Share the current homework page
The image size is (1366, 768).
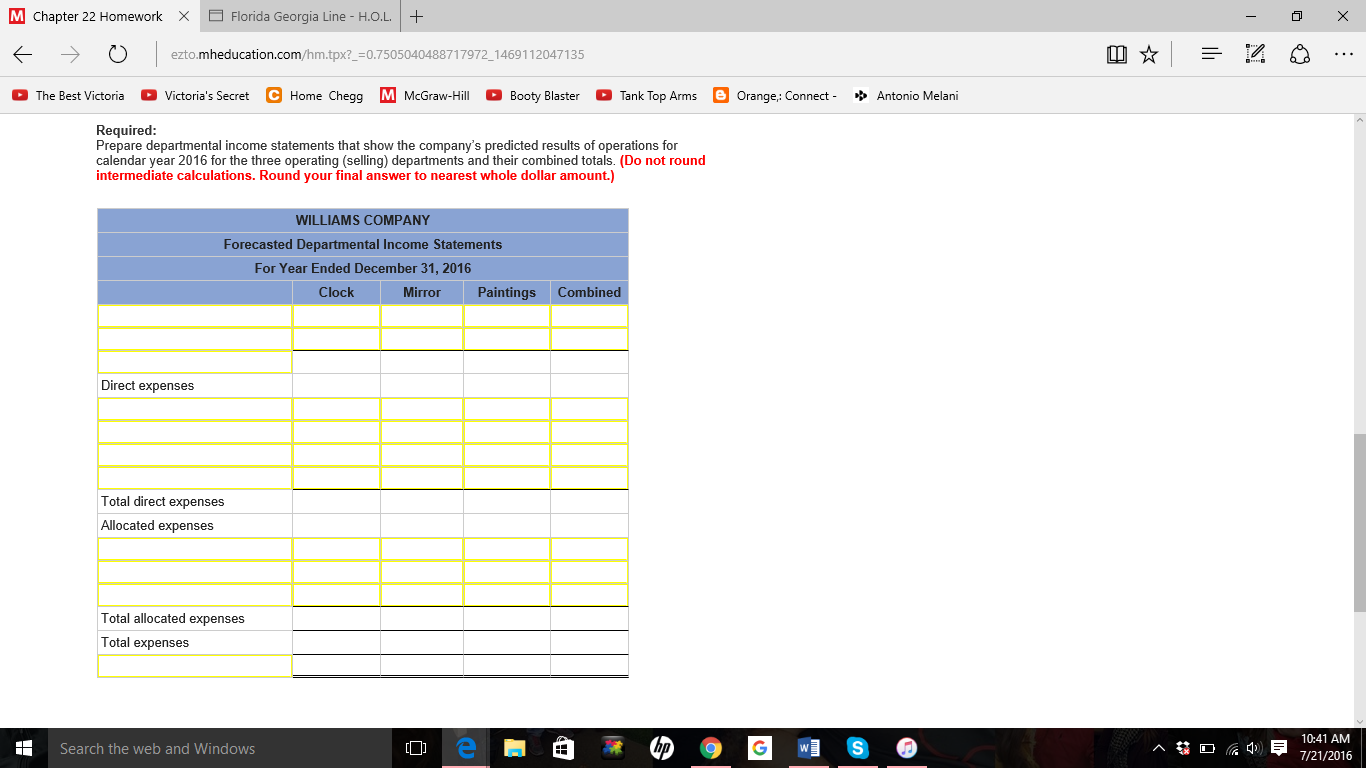pyautogui.click(x=1299, y=54)
